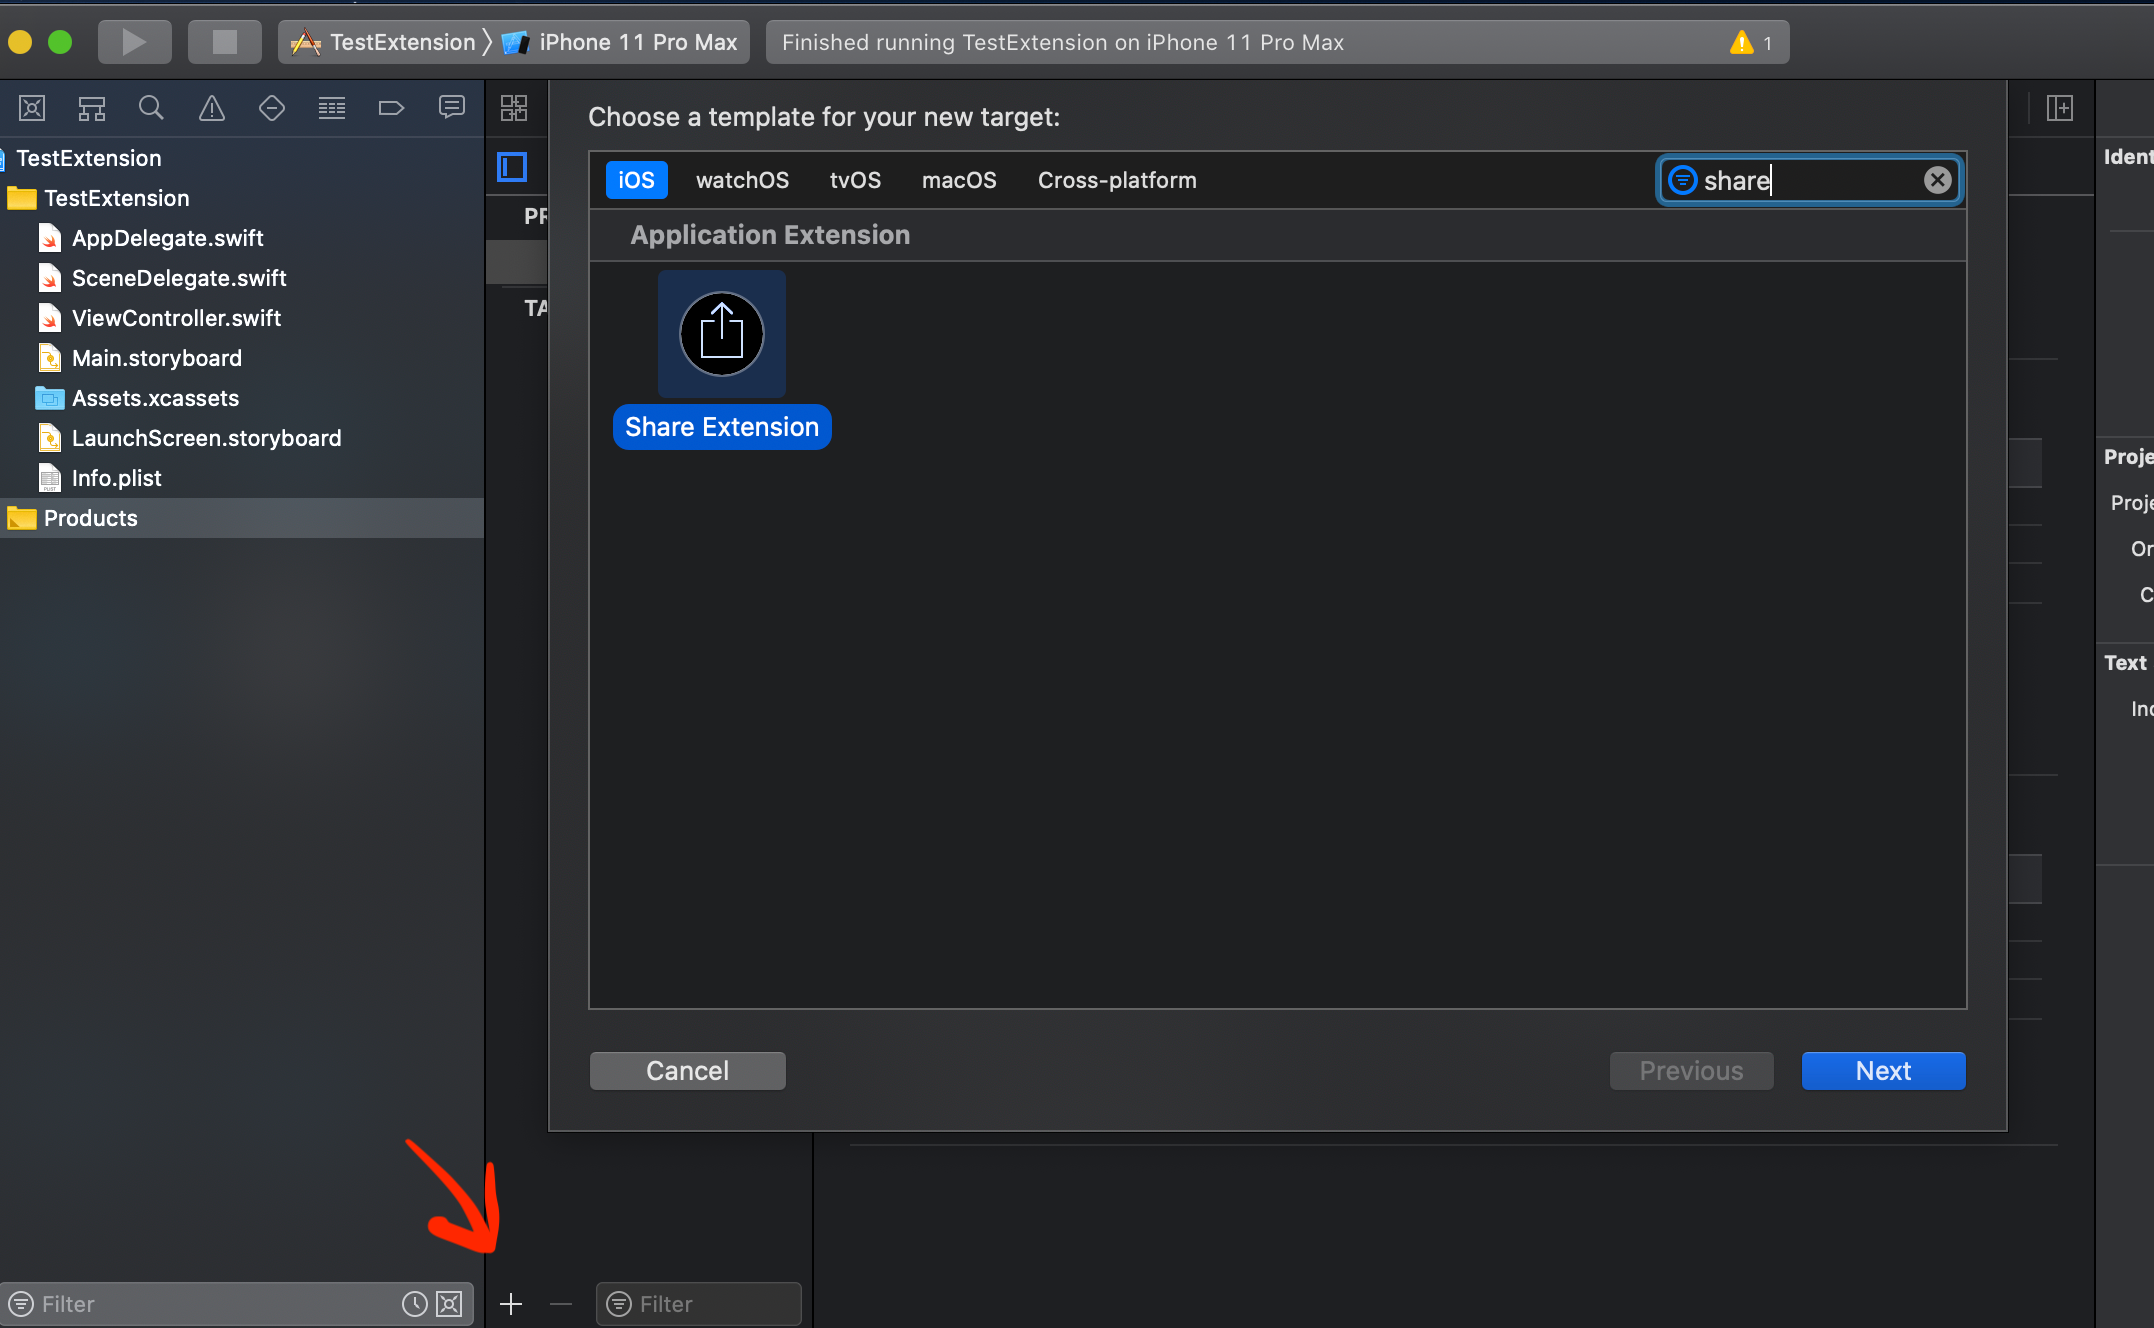Toggle source-control status filter icon
This screenshot has width=2154, height=1328.
(x=450, y=1304)
